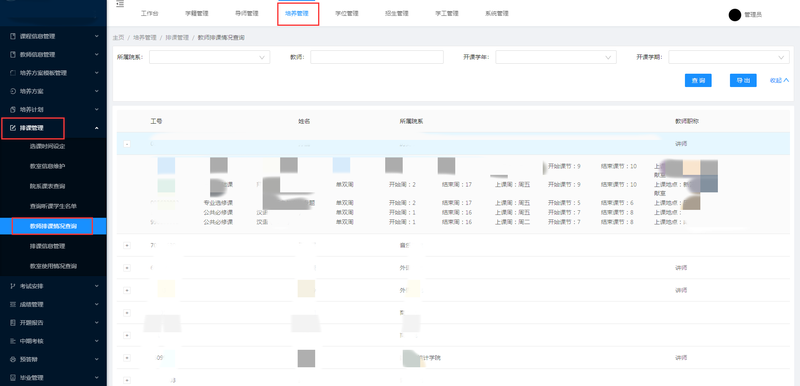Click the sidebar collapse hamburger icon
The height and width of the screenshot is (386, 800).
coord(120,4)
